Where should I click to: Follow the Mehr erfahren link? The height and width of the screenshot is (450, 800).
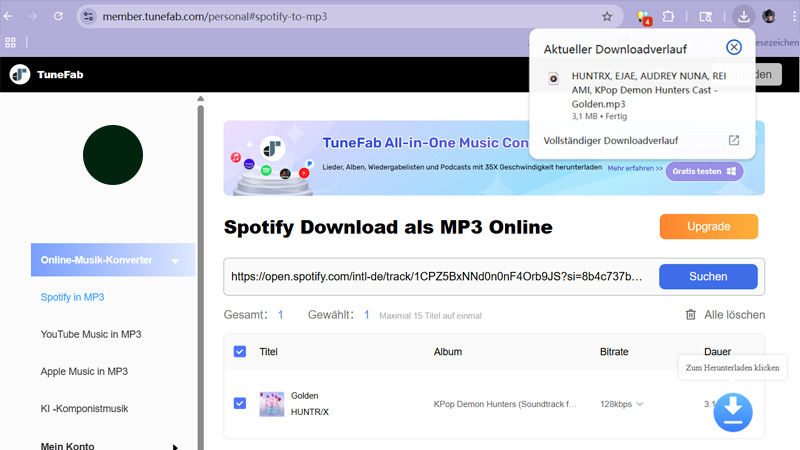(635, 168)
